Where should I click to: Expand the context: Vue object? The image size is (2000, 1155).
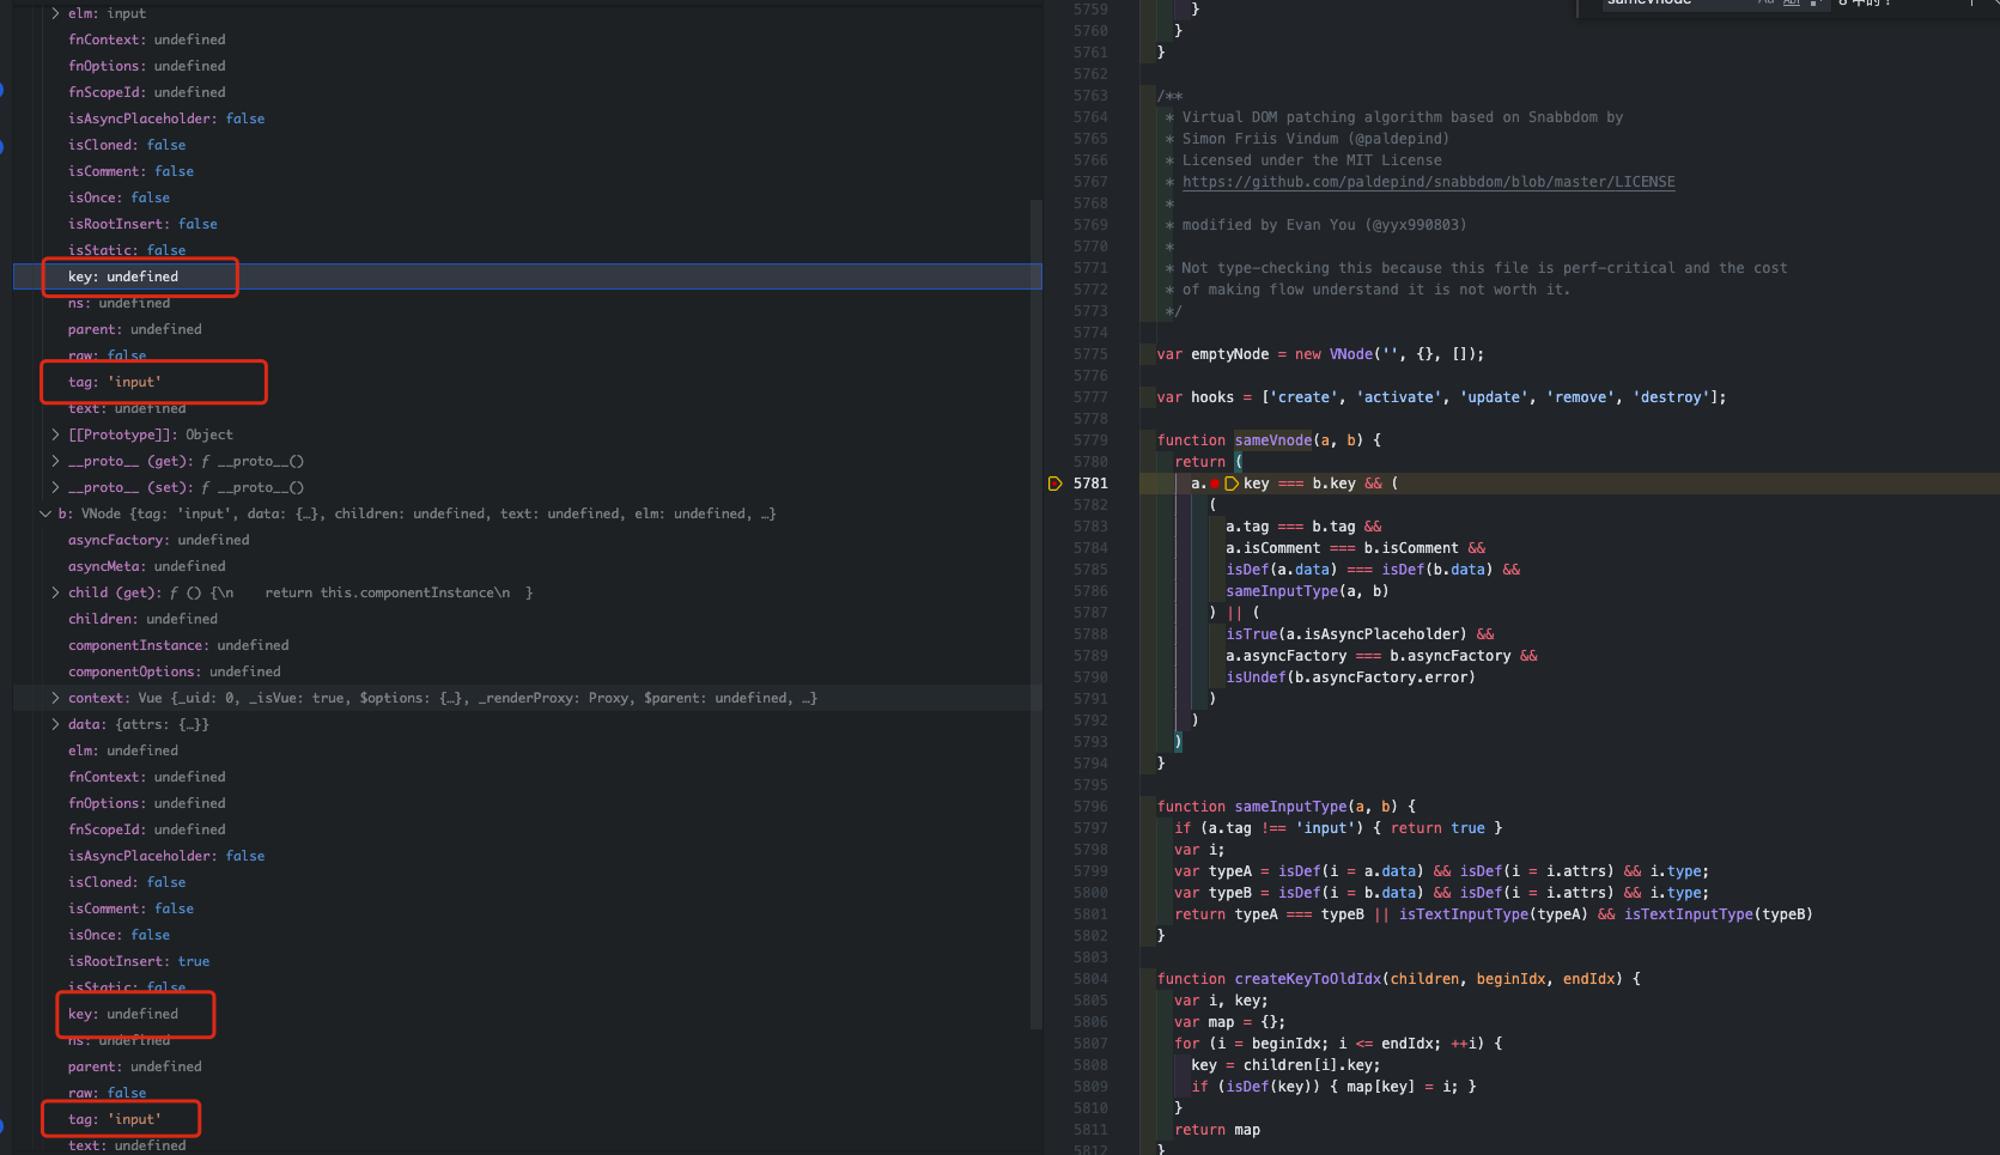pos(56,698)
